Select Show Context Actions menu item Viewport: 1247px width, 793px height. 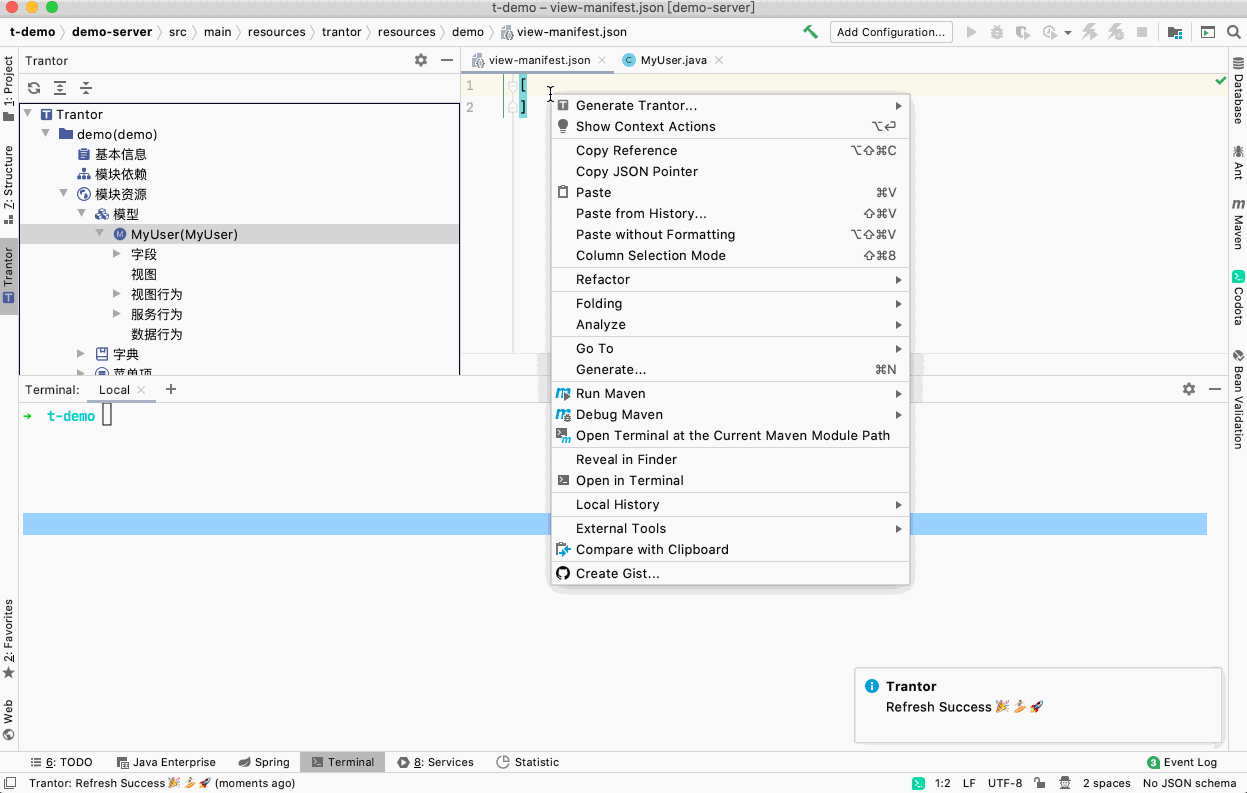[730, 126]
